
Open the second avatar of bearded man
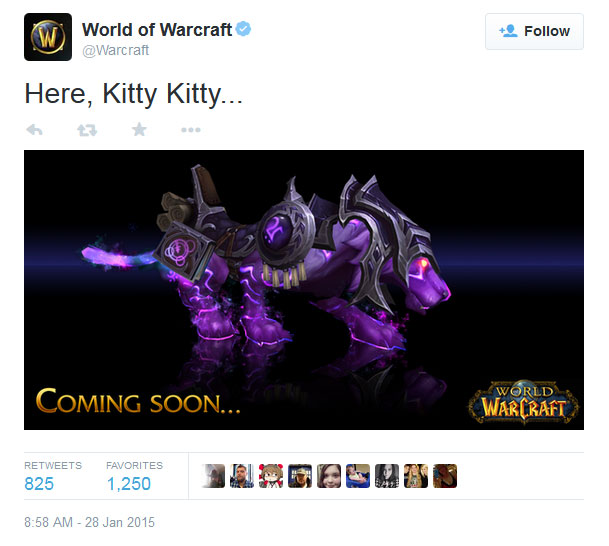pyautogui.click(x=242, y=476)
